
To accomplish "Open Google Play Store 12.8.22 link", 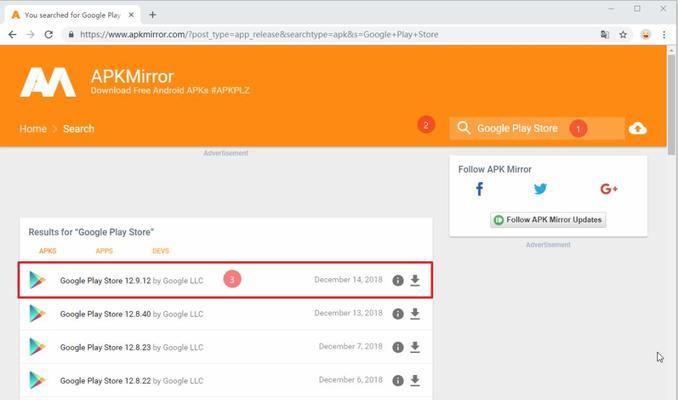I will coord(106,381).
